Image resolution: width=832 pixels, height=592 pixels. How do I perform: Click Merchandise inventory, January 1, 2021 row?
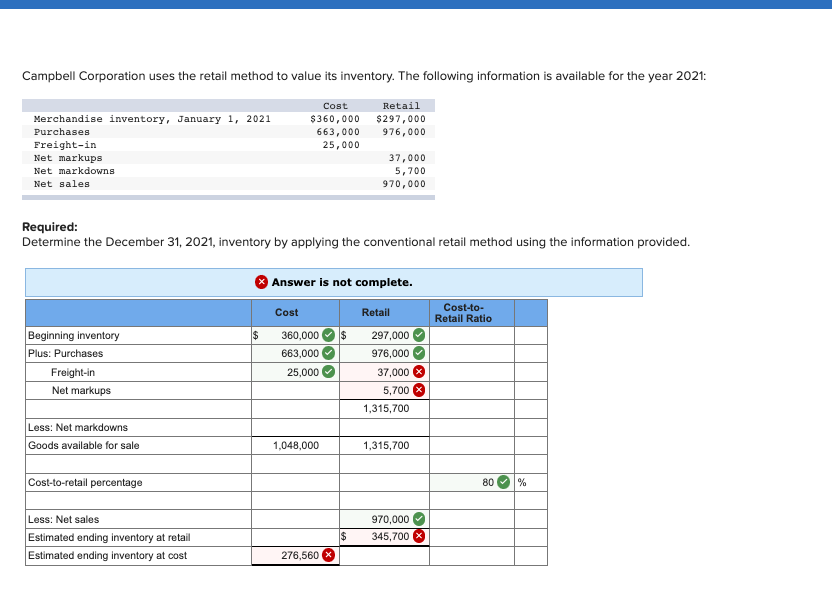pos(228,119)
